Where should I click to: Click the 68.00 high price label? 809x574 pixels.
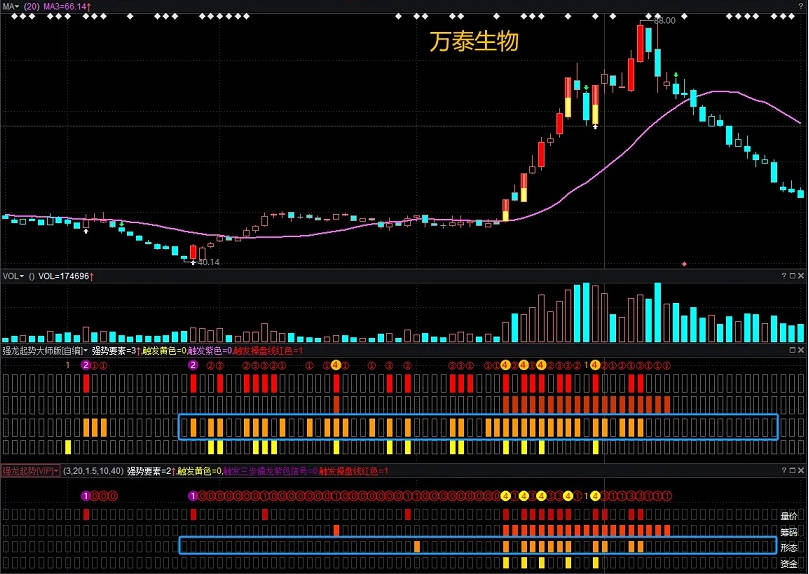665,21
